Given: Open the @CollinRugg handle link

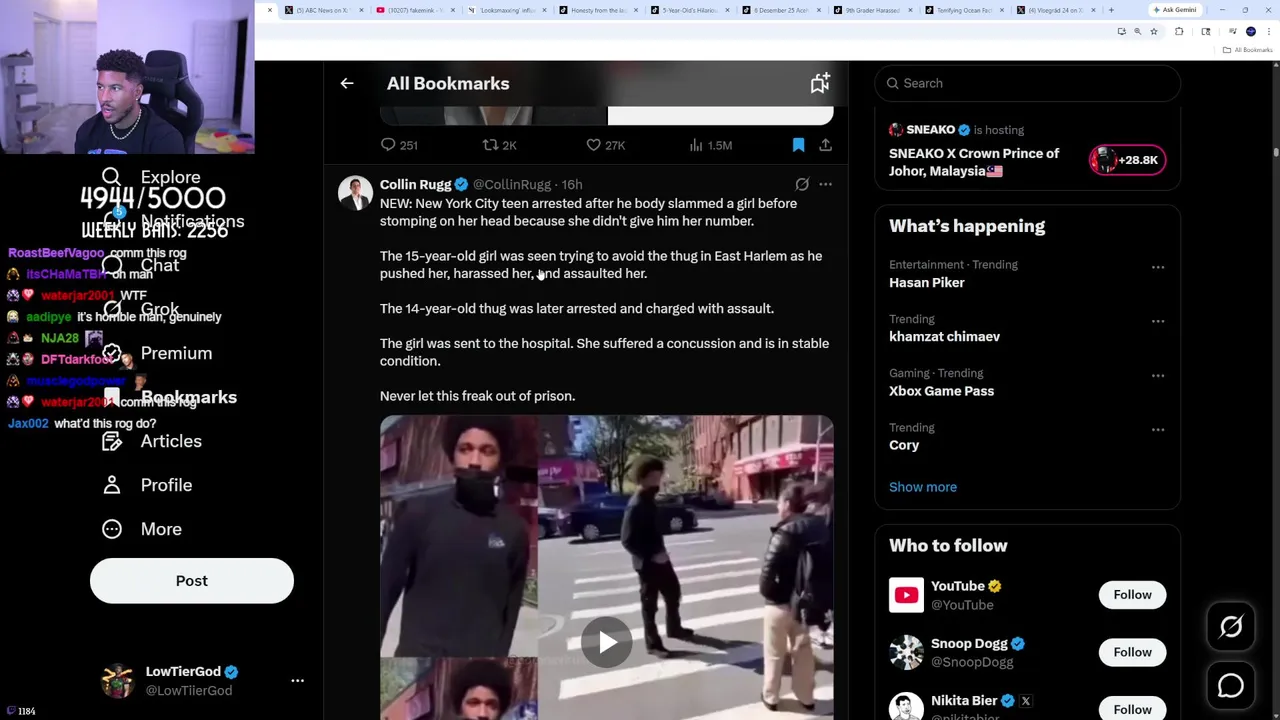Looking at the screenshot, I should [511, 184].
